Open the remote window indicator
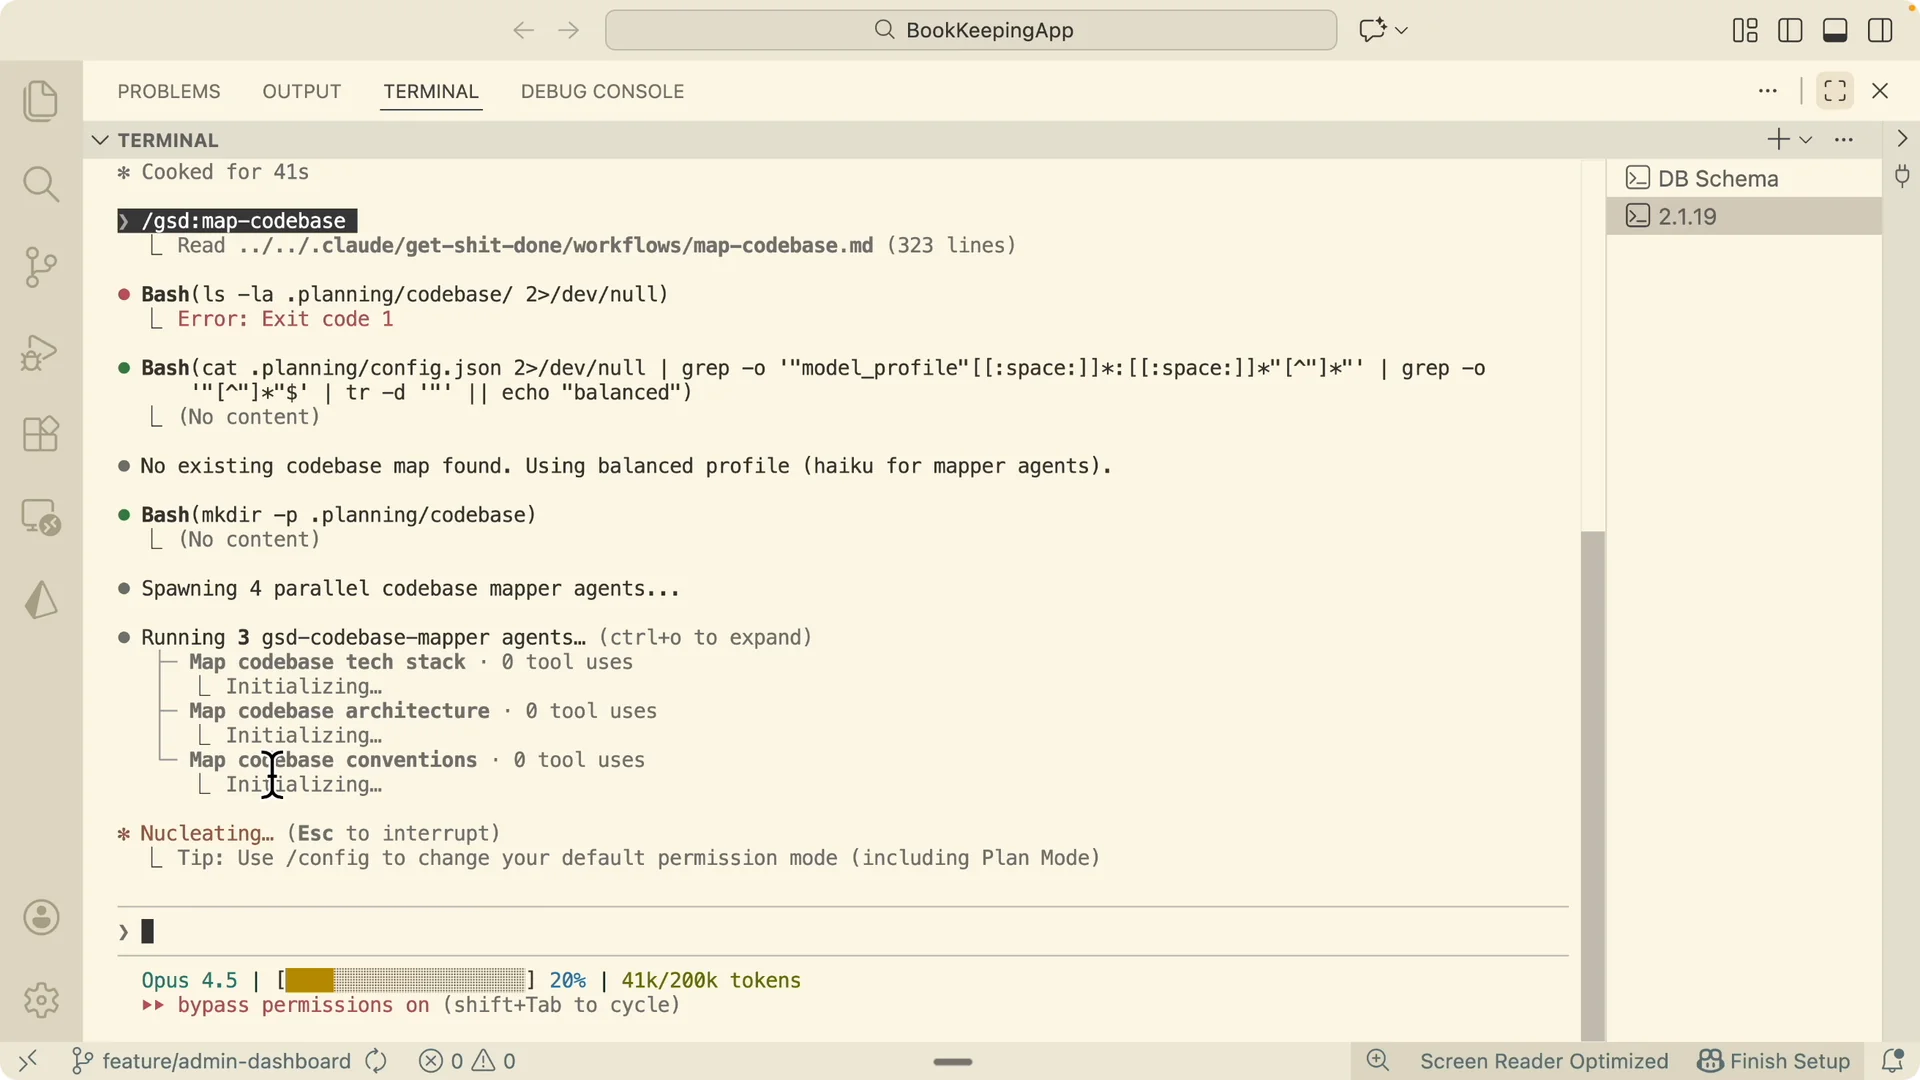This screenshot has width=1920, height=1080. coord(28,1061)
